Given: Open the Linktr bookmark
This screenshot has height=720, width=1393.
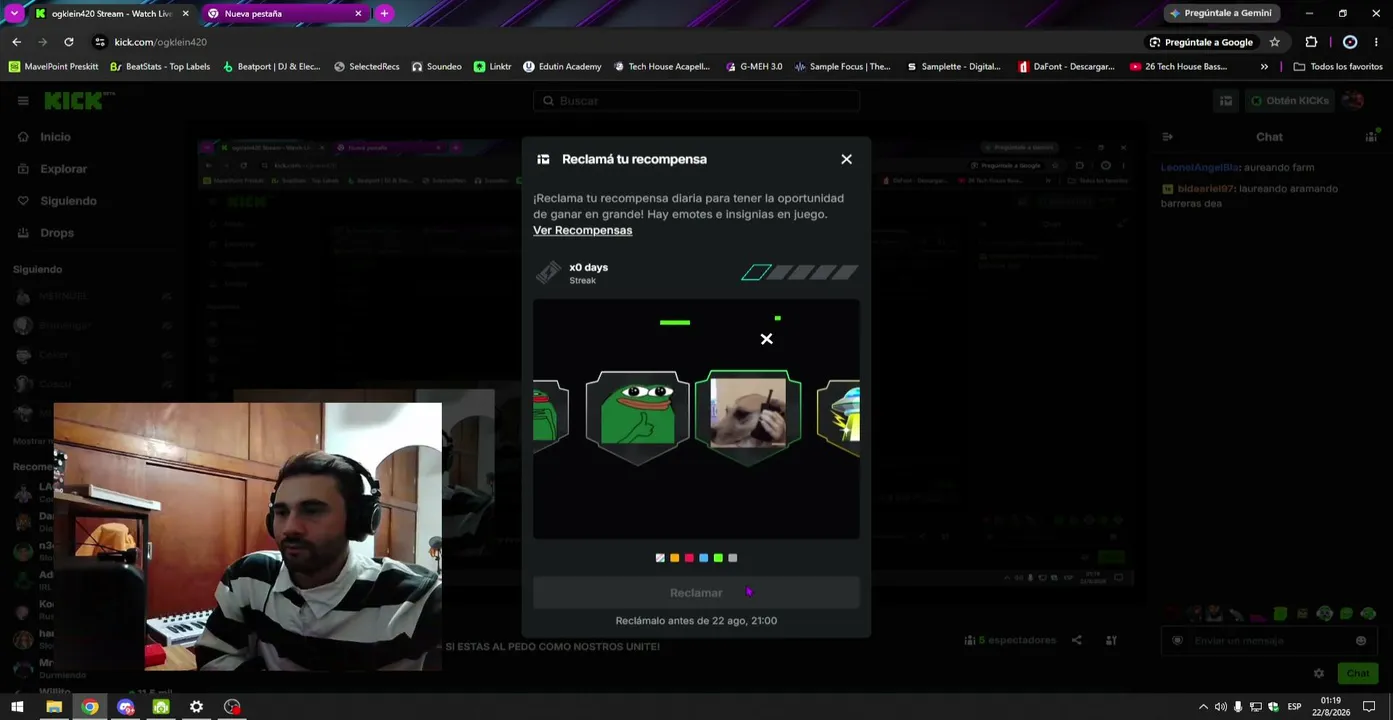Looking at the screenshot, I should [492, 67].
